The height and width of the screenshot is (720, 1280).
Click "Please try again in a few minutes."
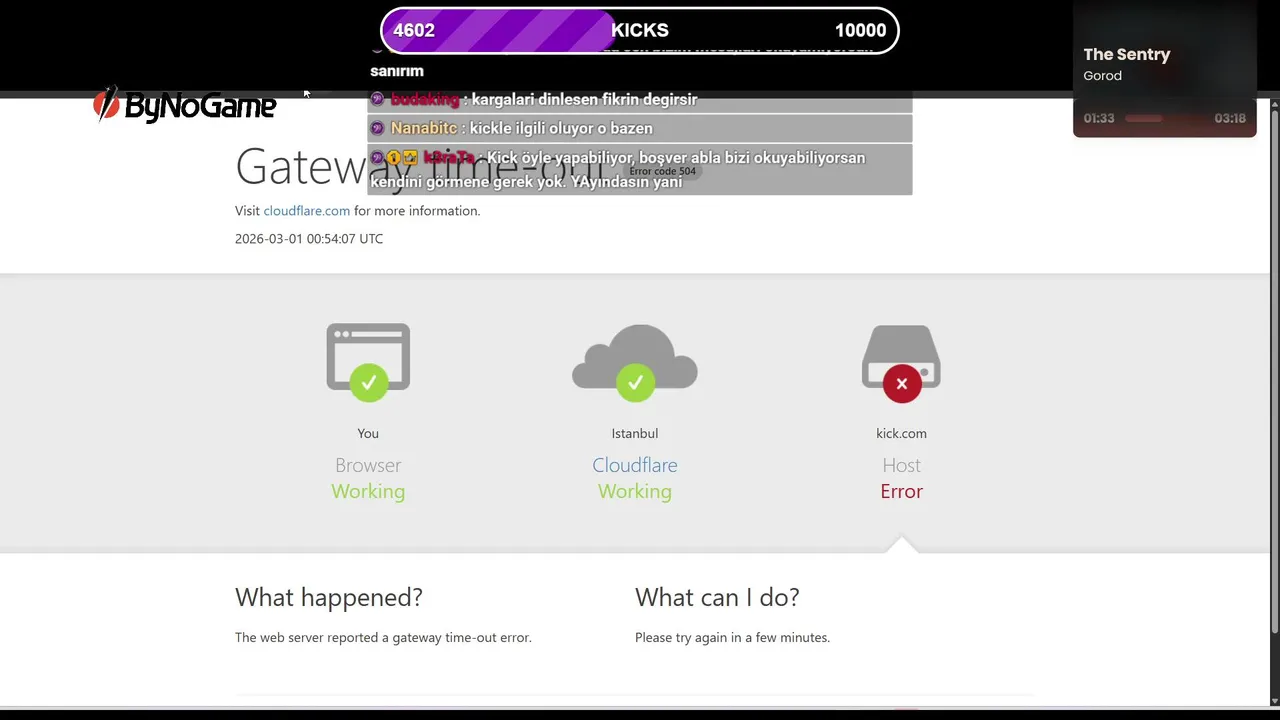[x=732, y=638]
